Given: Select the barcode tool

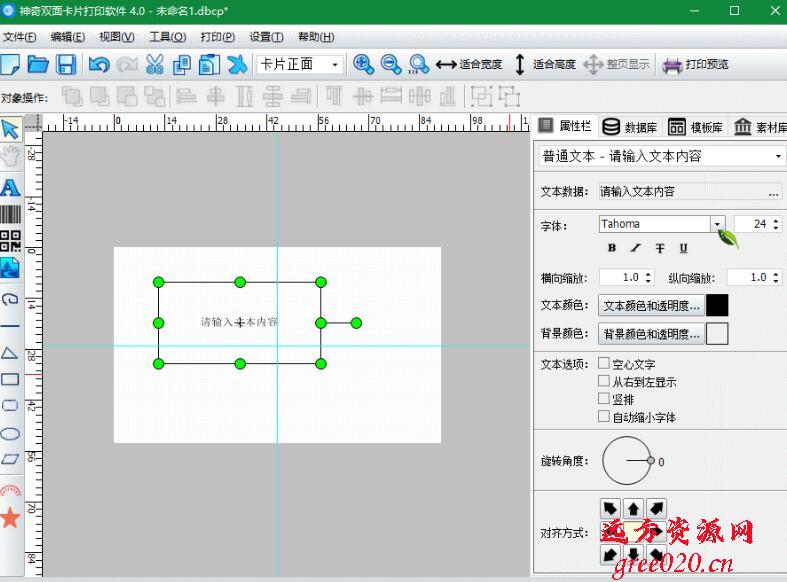Looking at the screenshot, I should (x=10, y=214).
